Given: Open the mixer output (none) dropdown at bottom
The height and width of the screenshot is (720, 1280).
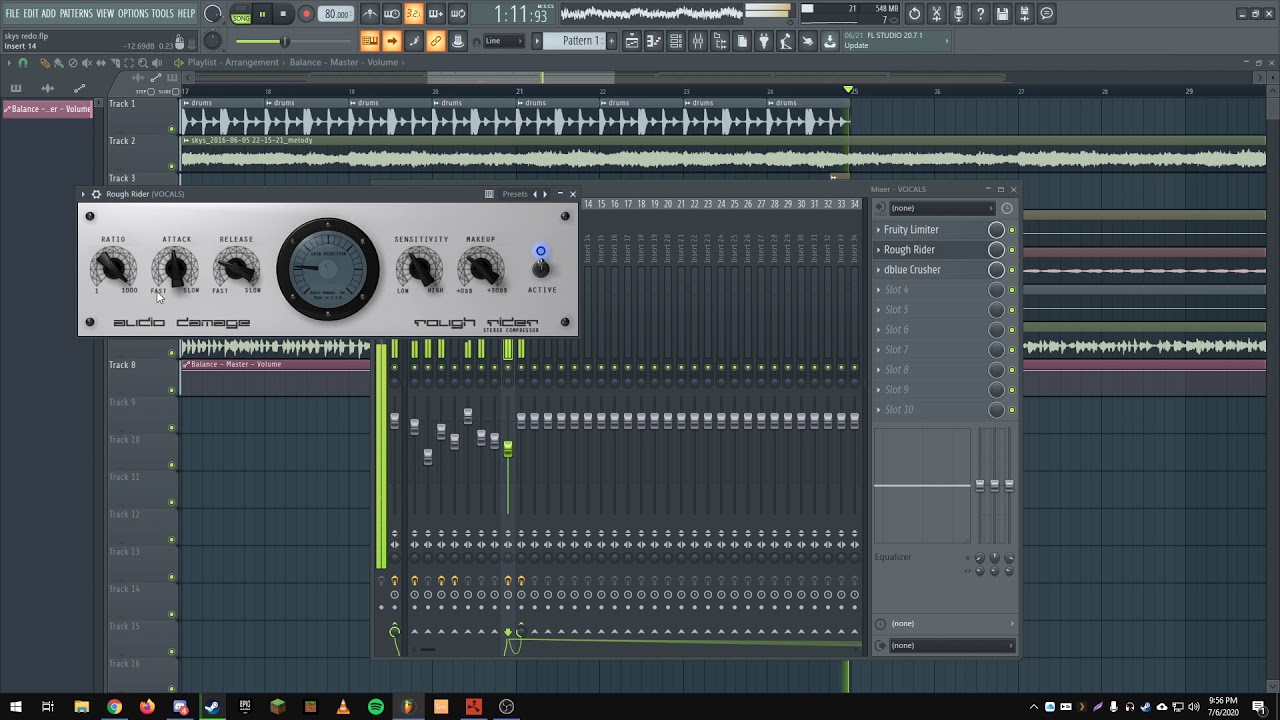Looking at the screenshot, I should point(951,645).
